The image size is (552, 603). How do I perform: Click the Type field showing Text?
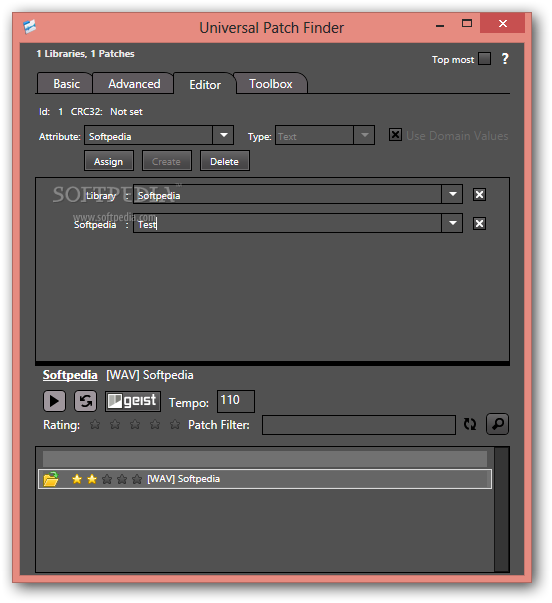[x=314, y=135]
